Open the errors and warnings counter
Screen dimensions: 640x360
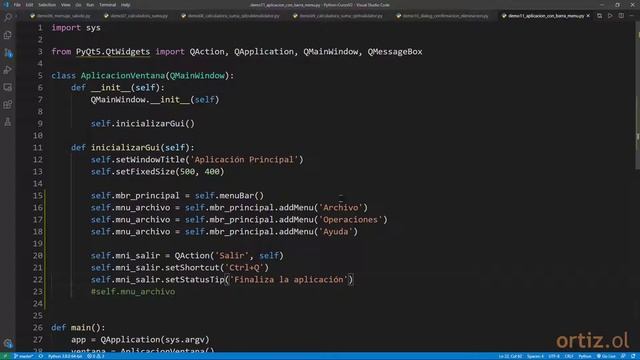point(96,356)
